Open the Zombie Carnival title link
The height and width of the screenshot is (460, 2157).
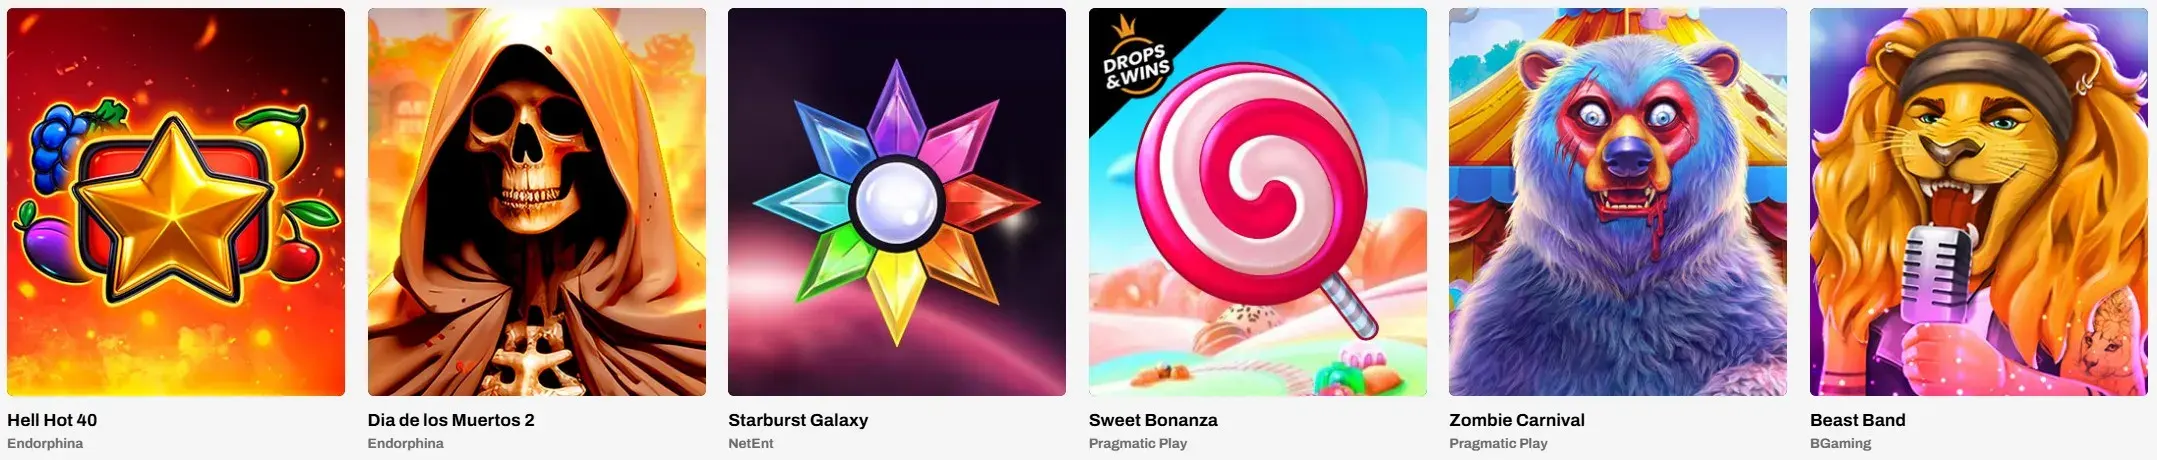pyautogui.click(x=1517, y=420)
